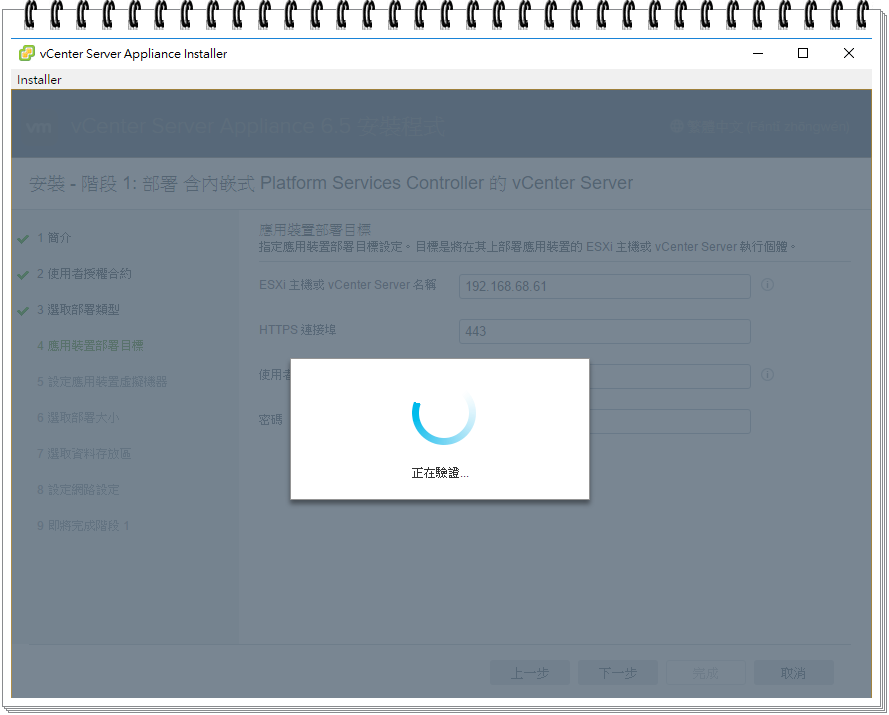Click the green checkmark next to 簡介

coord(23,239)
